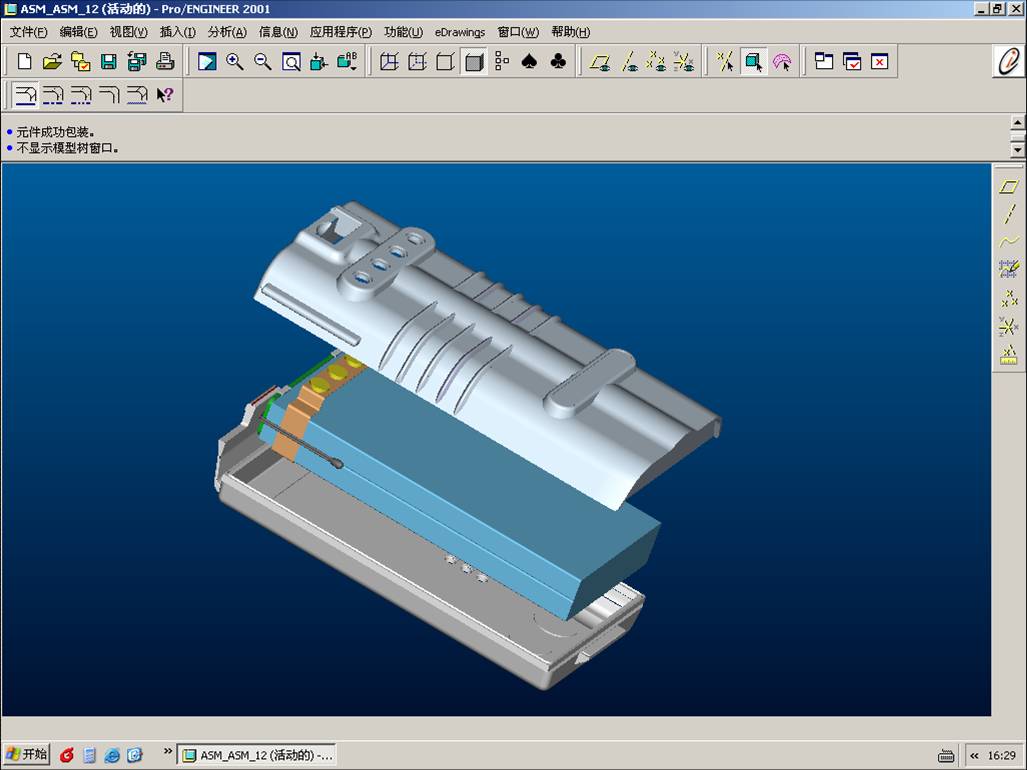Viewport: 1027px width, 770px height.
Task: Click the pink surface selection icon
Action: pyautogui.click(x=782, y=62)
